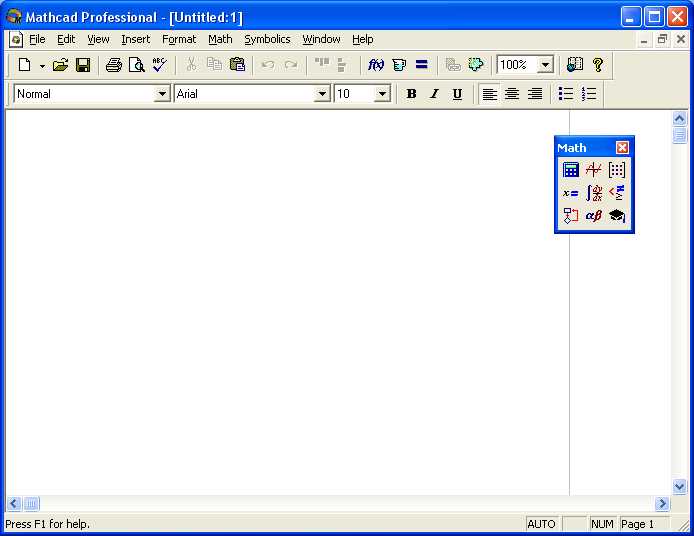694x536 pixels.
Task: Open the Boolean toolbar from Math palette
Action: point(617,193)
